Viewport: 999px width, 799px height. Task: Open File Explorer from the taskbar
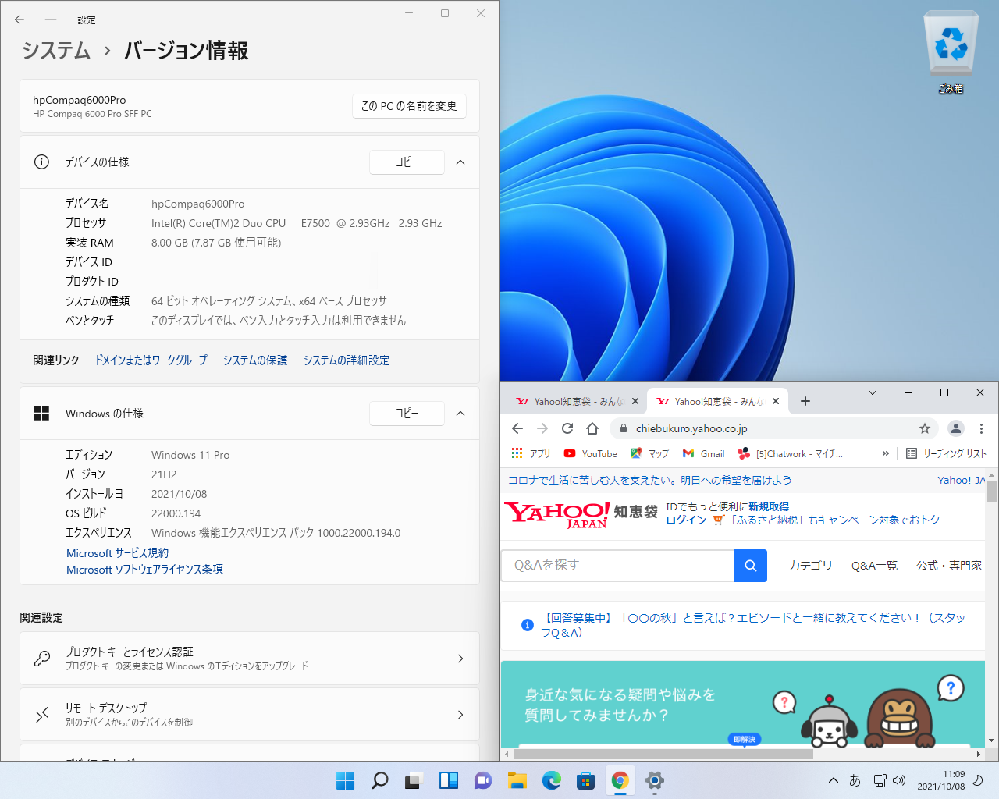point(517,781)
